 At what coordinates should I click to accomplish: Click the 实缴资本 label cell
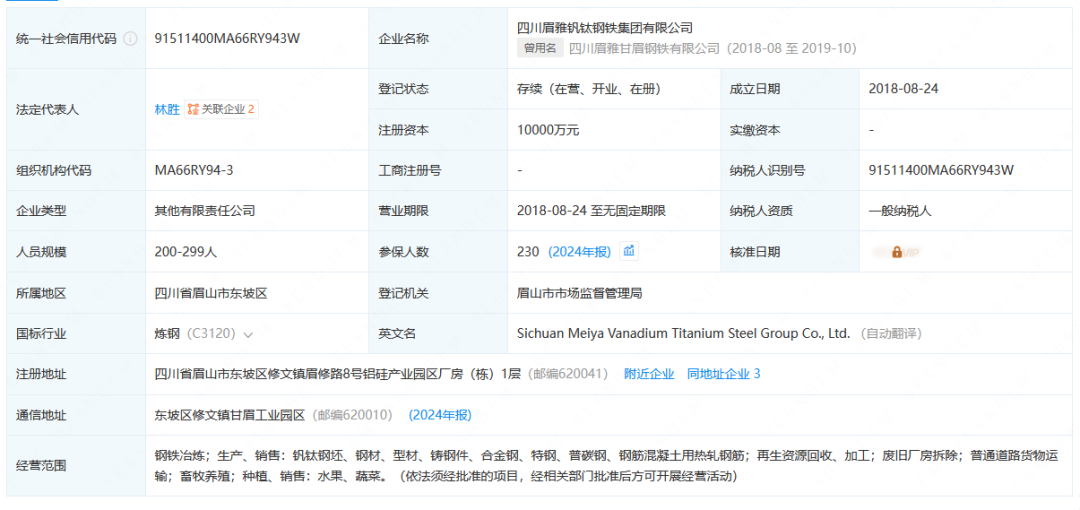coord(790,130)
